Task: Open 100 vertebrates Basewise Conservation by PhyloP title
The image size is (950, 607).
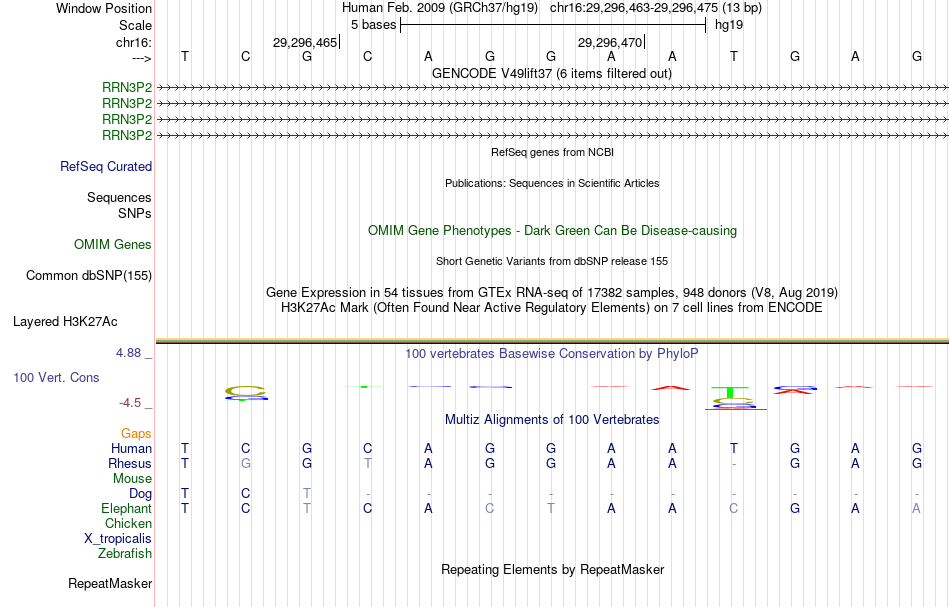Action: click(x=552, y=354)
